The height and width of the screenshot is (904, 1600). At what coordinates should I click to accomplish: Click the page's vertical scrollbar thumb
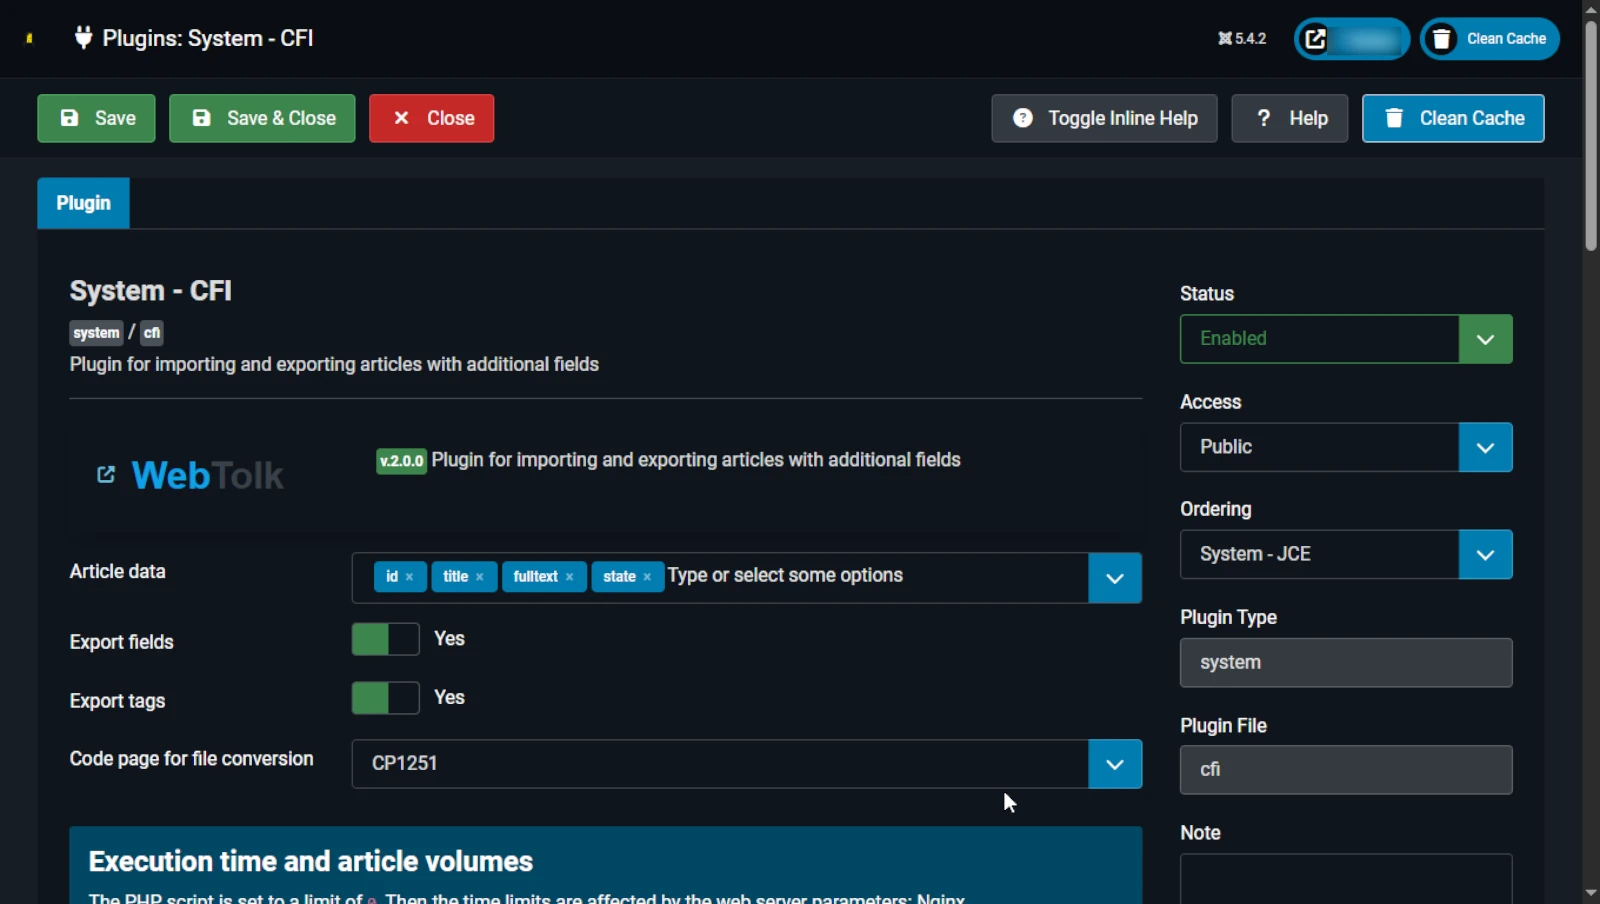coord(1591,130)
